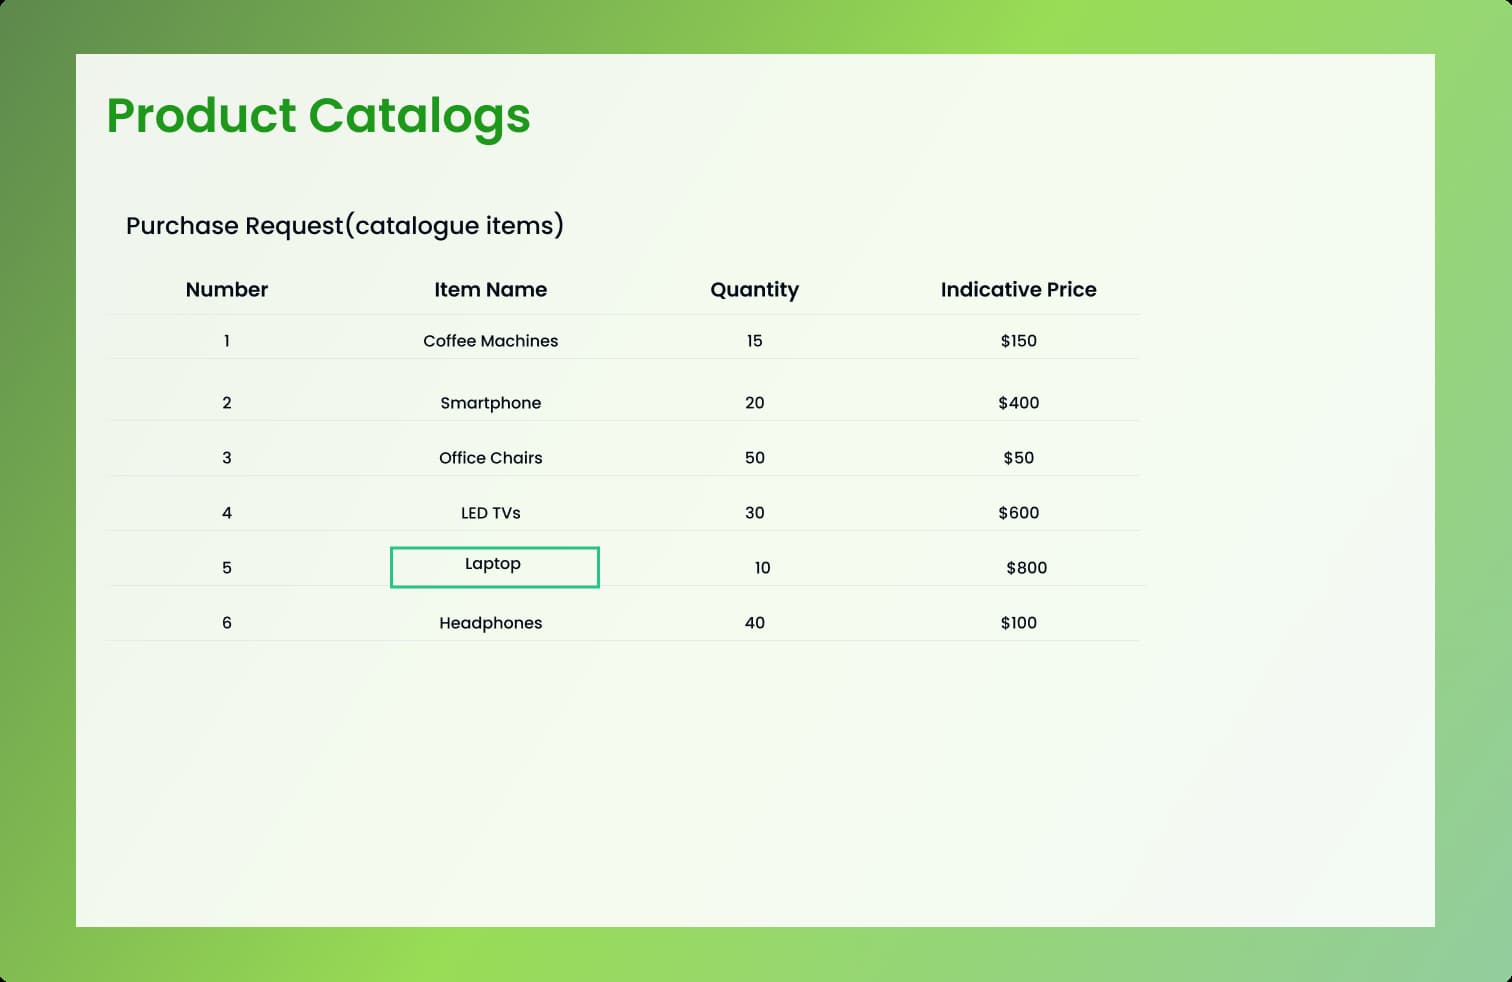The image size is (1512, 982).
Task: Select the Quantity column header
Action: (754, 290)
